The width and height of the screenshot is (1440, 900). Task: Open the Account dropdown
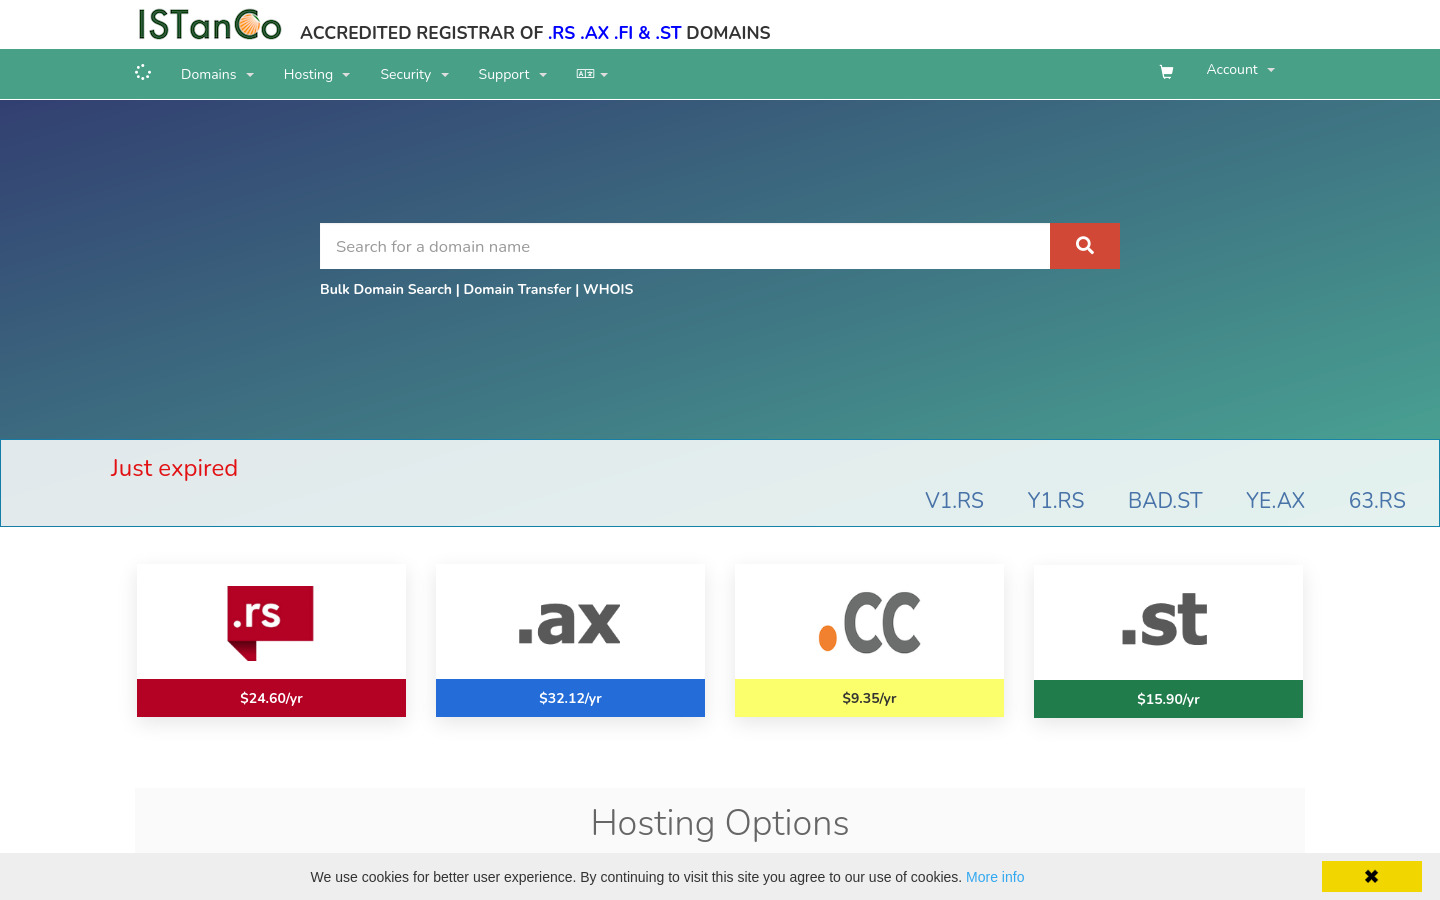tap(1241, 69)
